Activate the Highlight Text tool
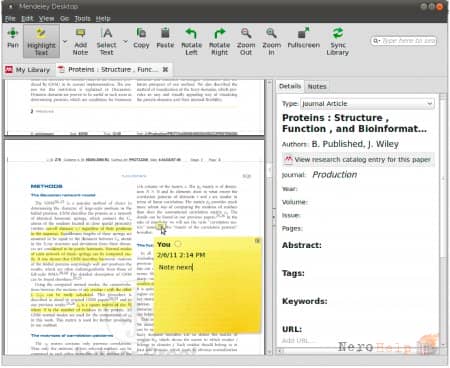 click(x=41, y=41)
